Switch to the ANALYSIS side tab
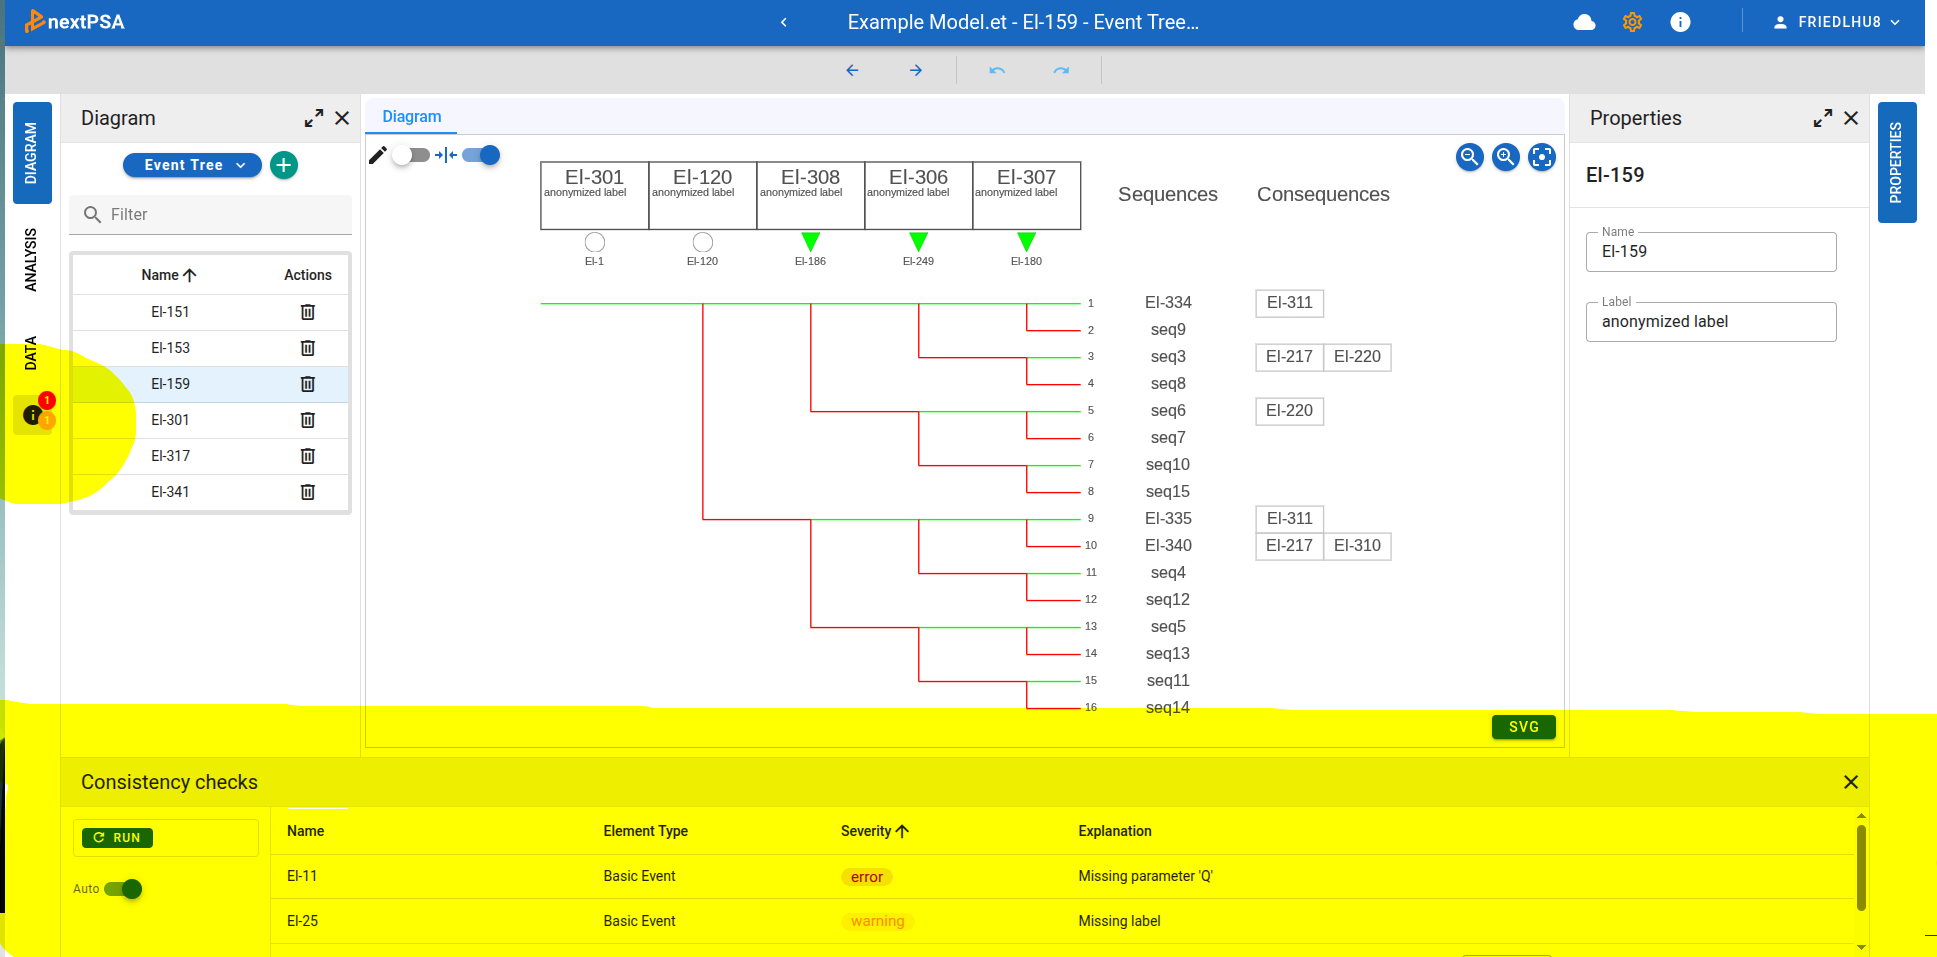This screenshot has height=957, width=1937. [x=31, y=260]
